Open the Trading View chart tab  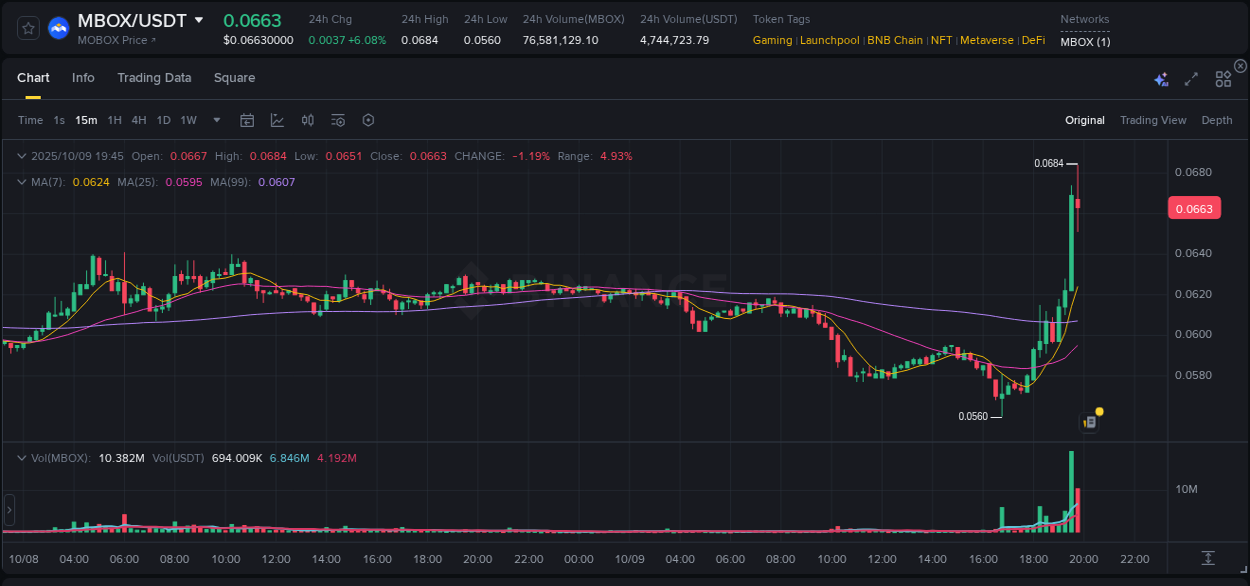click(1153, 120)
